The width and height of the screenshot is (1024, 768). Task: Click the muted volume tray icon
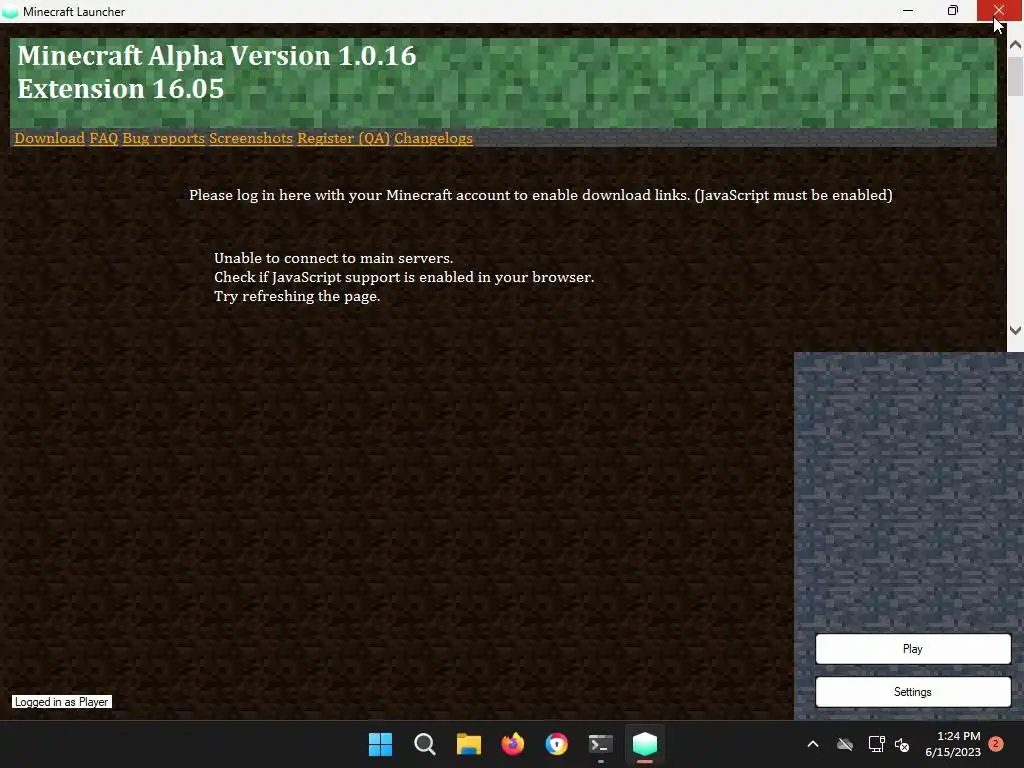(x=902, y=744)
